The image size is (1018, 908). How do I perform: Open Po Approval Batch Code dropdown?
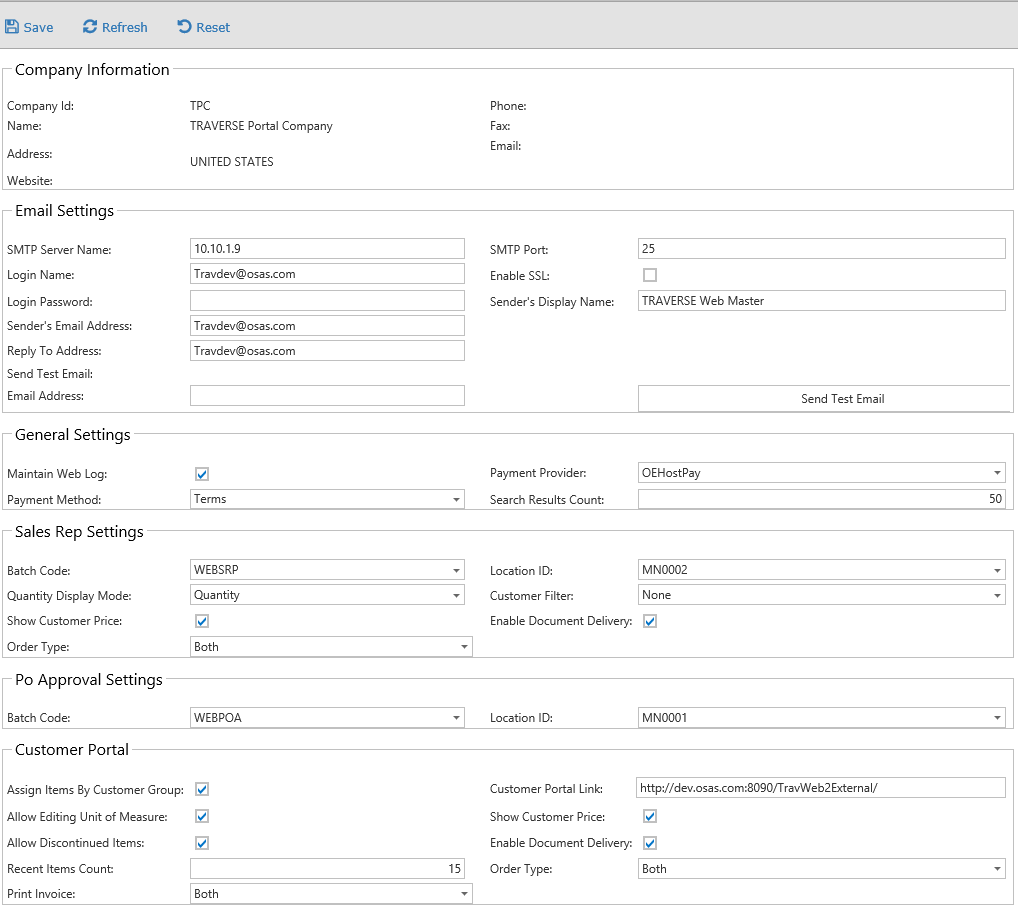pos(456,718)
